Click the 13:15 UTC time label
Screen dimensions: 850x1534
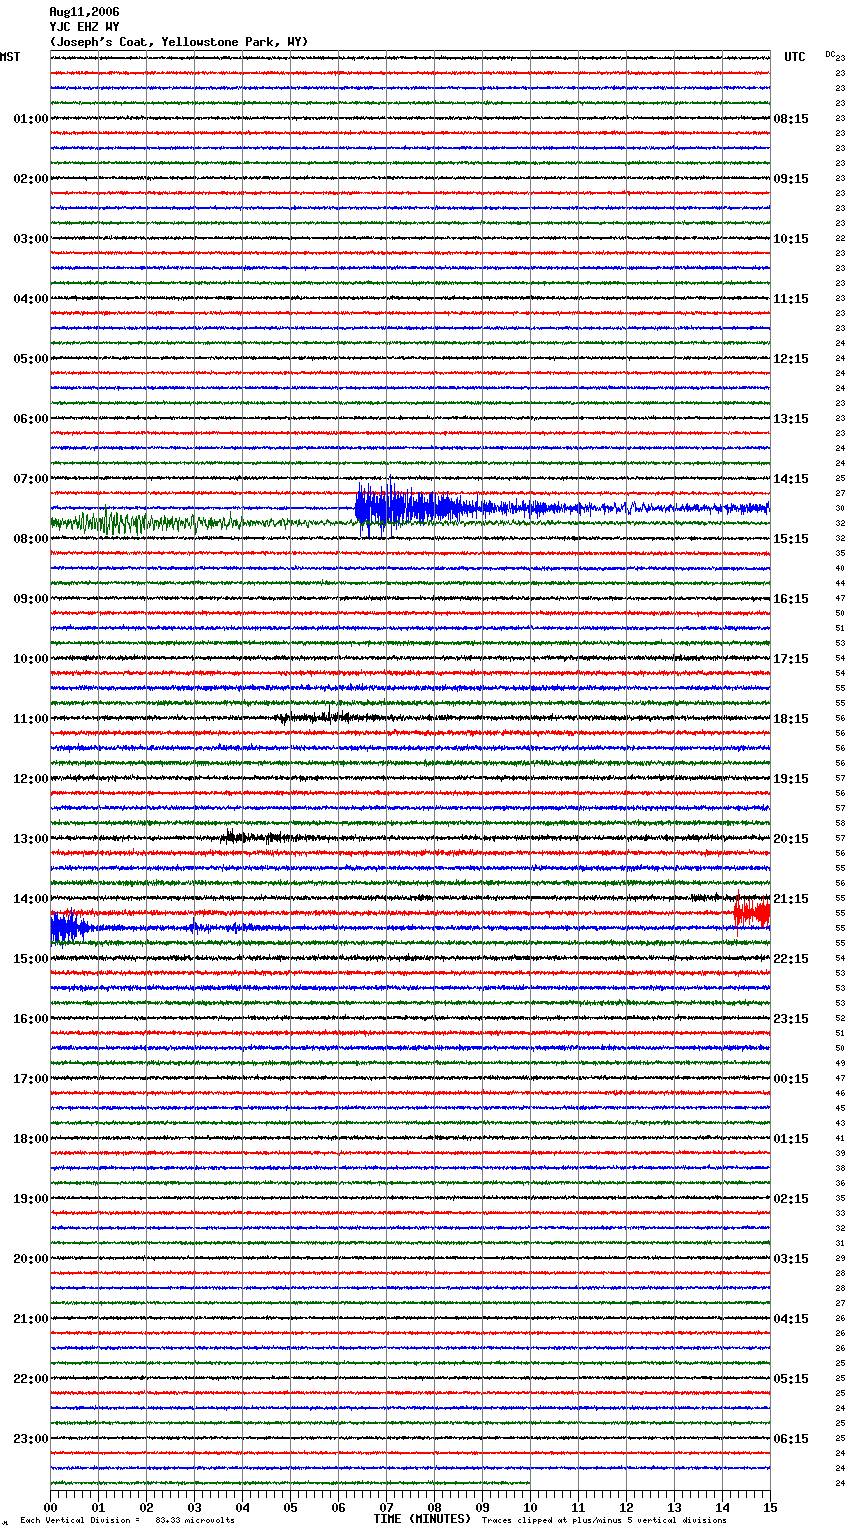point(791,419)
